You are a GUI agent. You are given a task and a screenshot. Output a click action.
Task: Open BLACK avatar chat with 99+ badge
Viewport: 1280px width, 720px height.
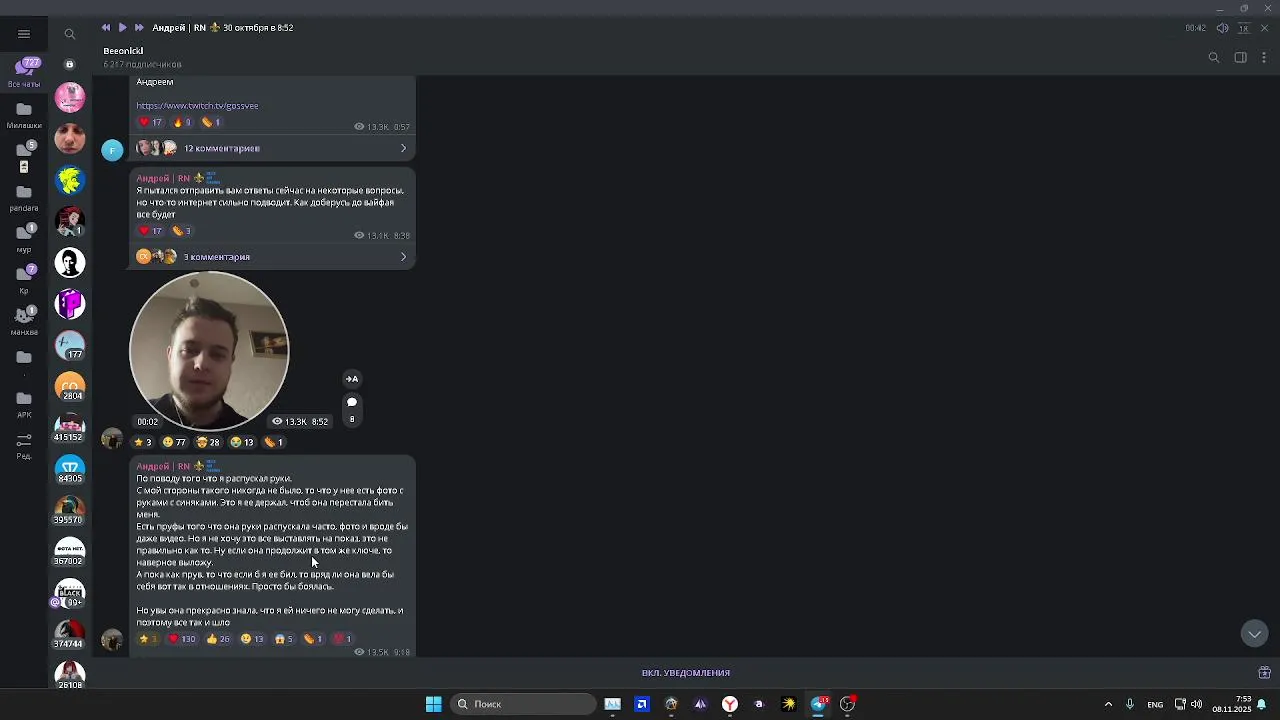(70, 594)
